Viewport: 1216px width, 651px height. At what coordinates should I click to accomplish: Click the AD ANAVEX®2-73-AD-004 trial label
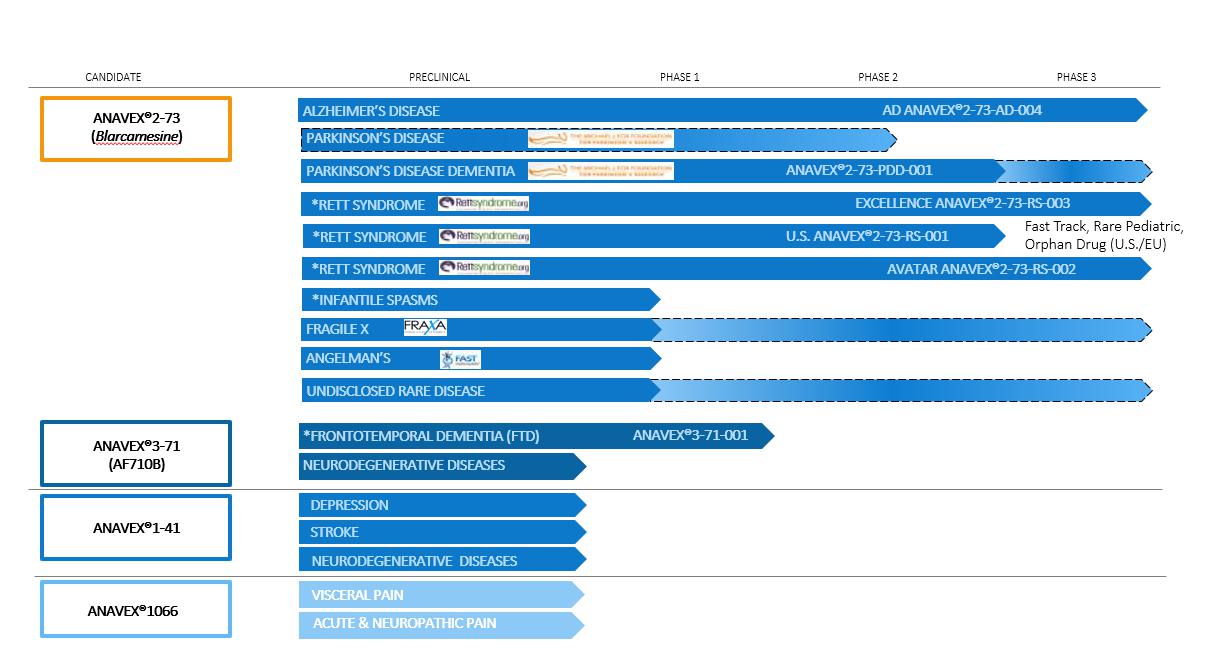click(961, 111)
